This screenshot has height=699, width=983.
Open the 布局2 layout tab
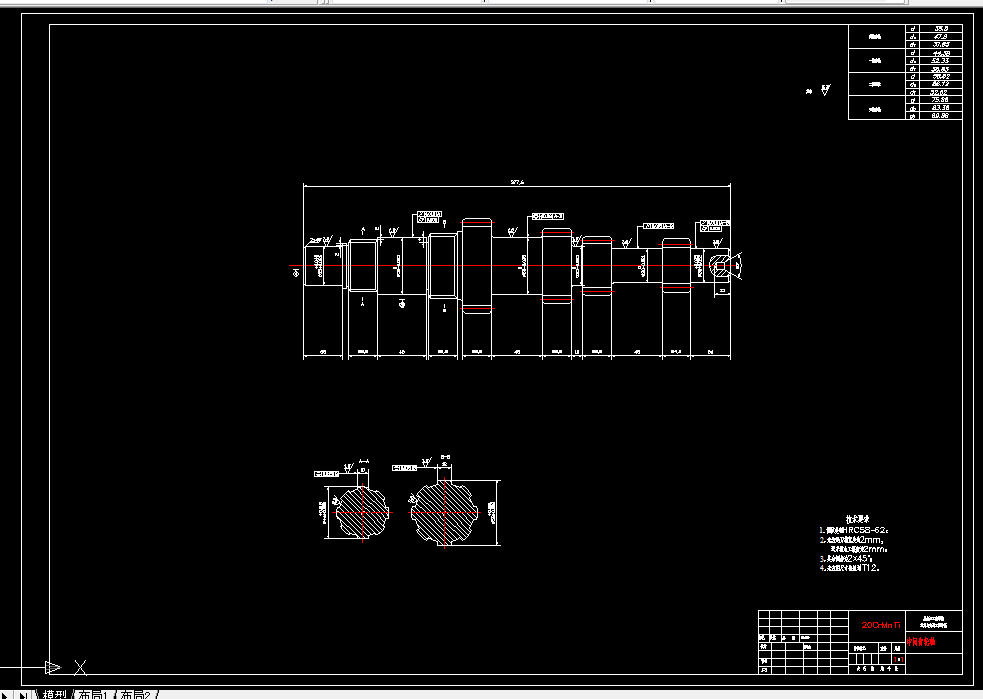(x=135, y=695)
